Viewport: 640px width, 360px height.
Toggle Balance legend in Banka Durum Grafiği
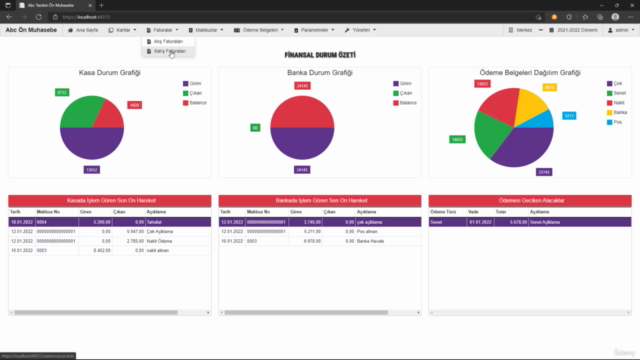[x=405, y=103]
